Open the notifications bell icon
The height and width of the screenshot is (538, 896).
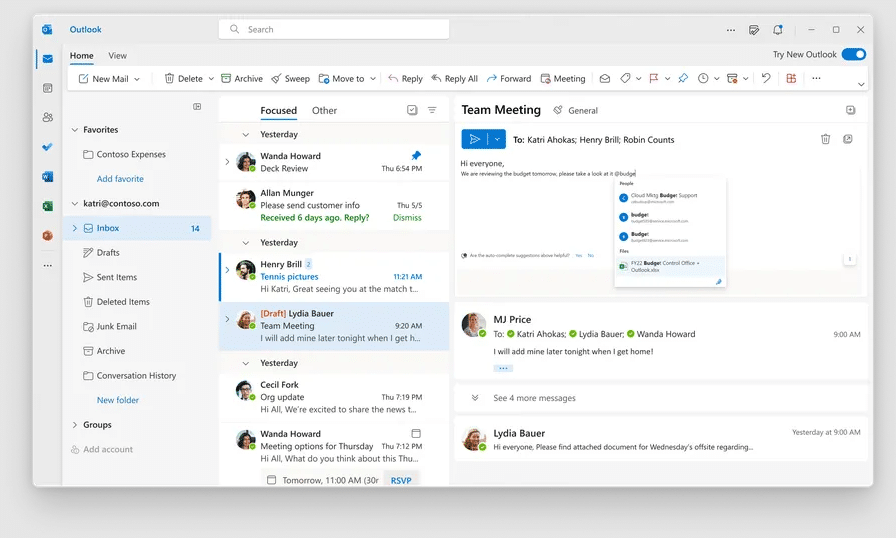click(778, 30)
